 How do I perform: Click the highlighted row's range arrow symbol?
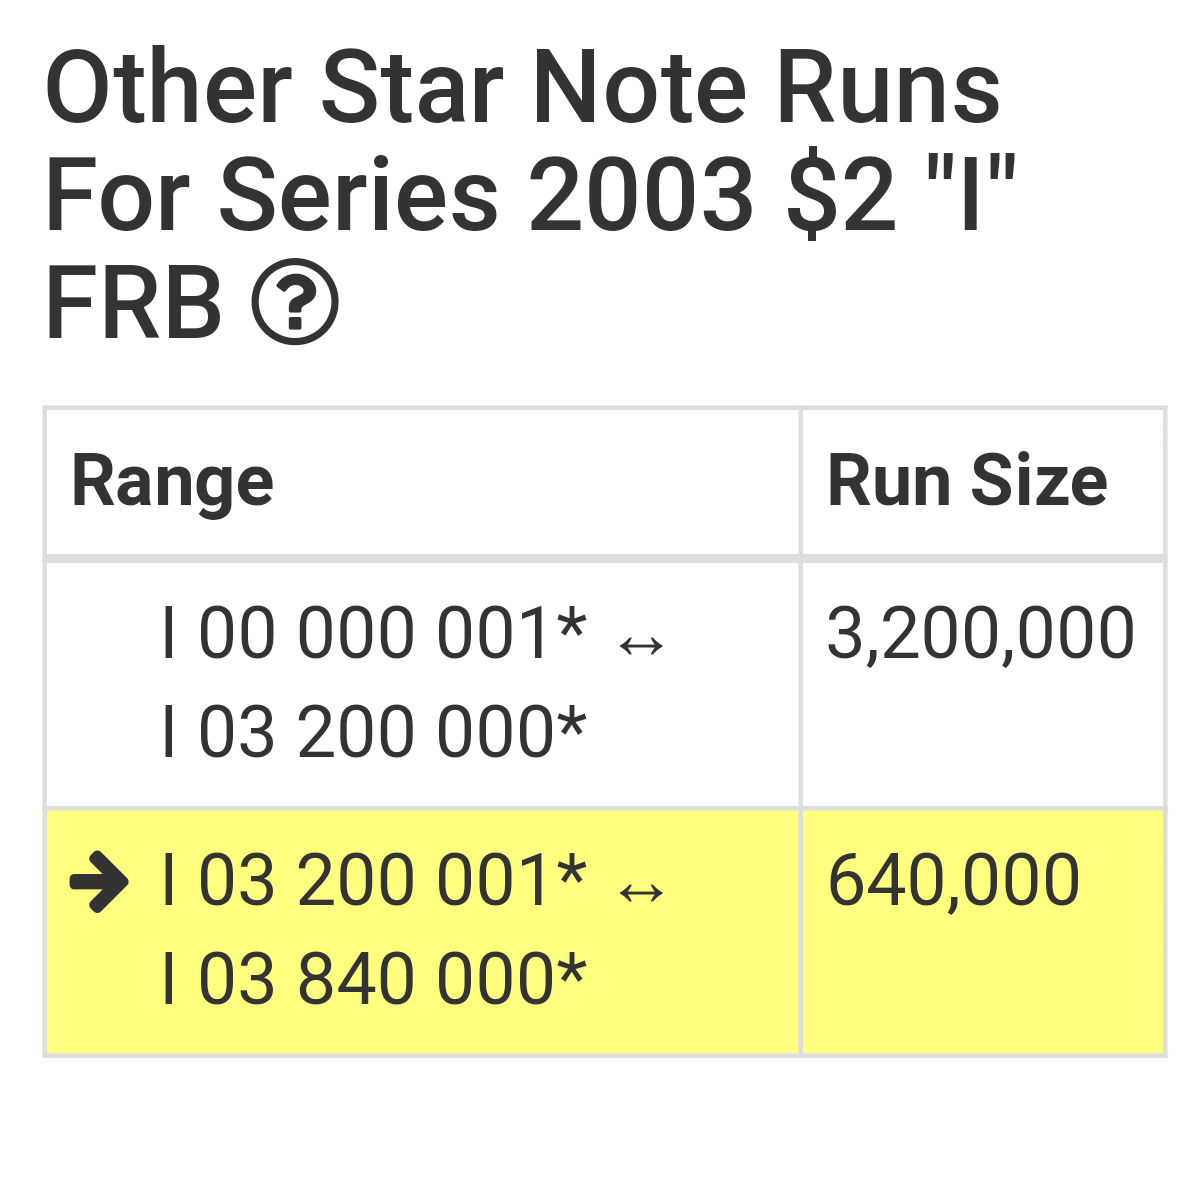(x=641, y=893)
